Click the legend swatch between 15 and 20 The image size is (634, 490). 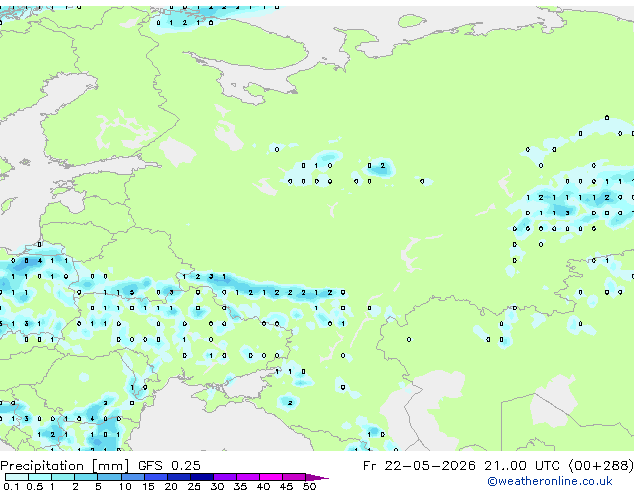156,477
